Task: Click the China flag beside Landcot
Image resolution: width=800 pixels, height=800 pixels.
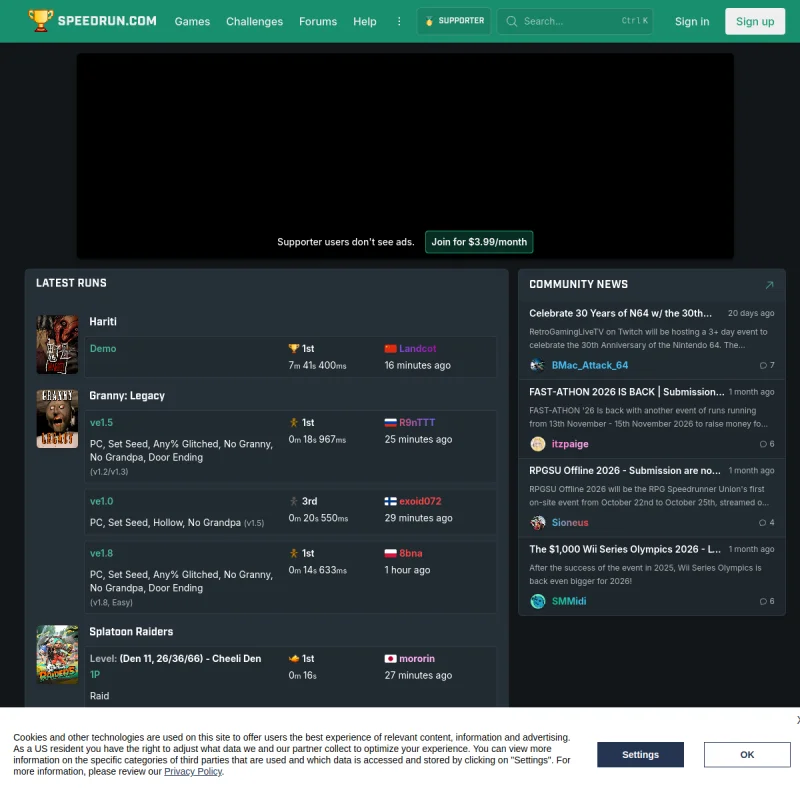Action: click(390, 348)
